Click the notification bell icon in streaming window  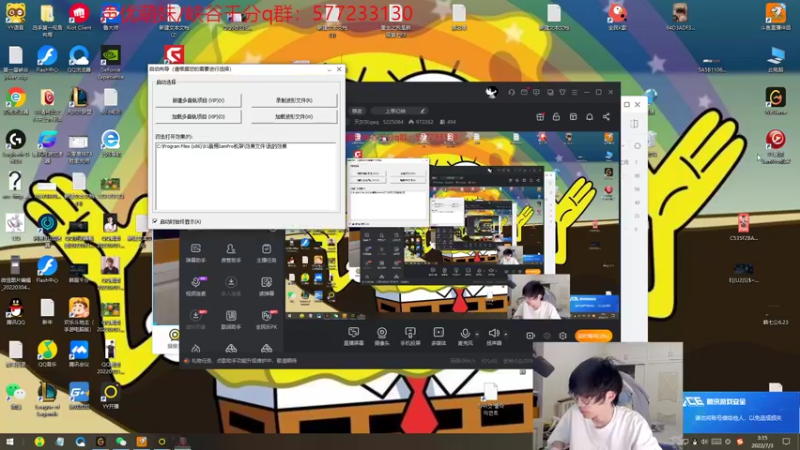point(589,117)
